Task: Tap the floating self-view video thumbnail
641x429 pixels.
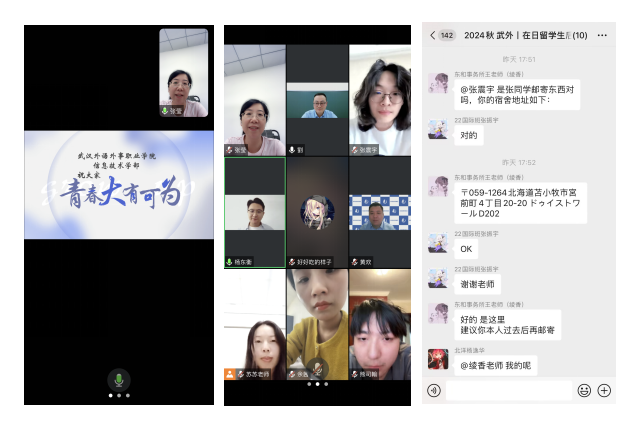Action: pyautogui.click(x=184, y=72)
